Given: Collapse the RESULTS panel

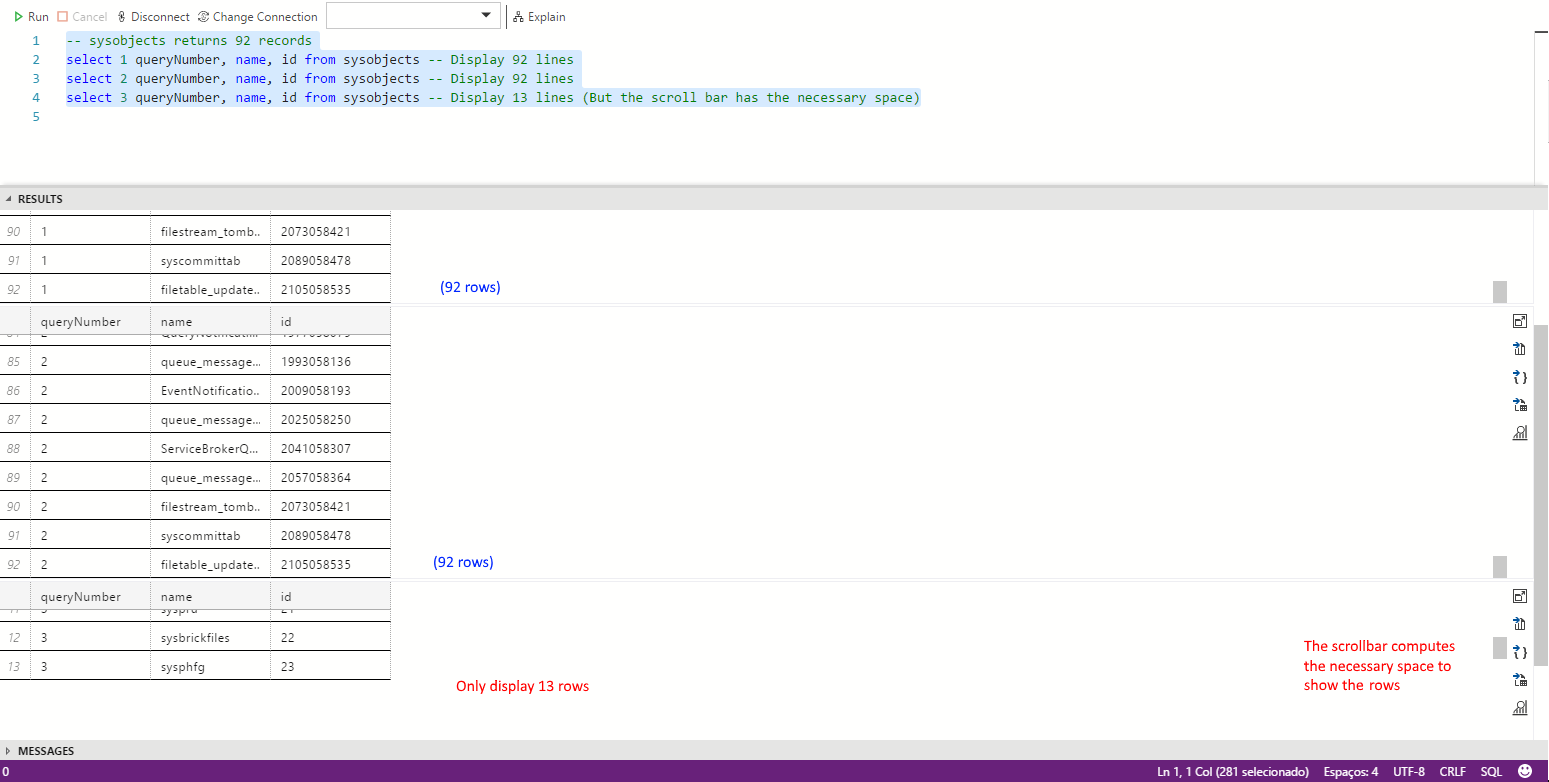Looking at the screenshot, I should pos(34,199).
